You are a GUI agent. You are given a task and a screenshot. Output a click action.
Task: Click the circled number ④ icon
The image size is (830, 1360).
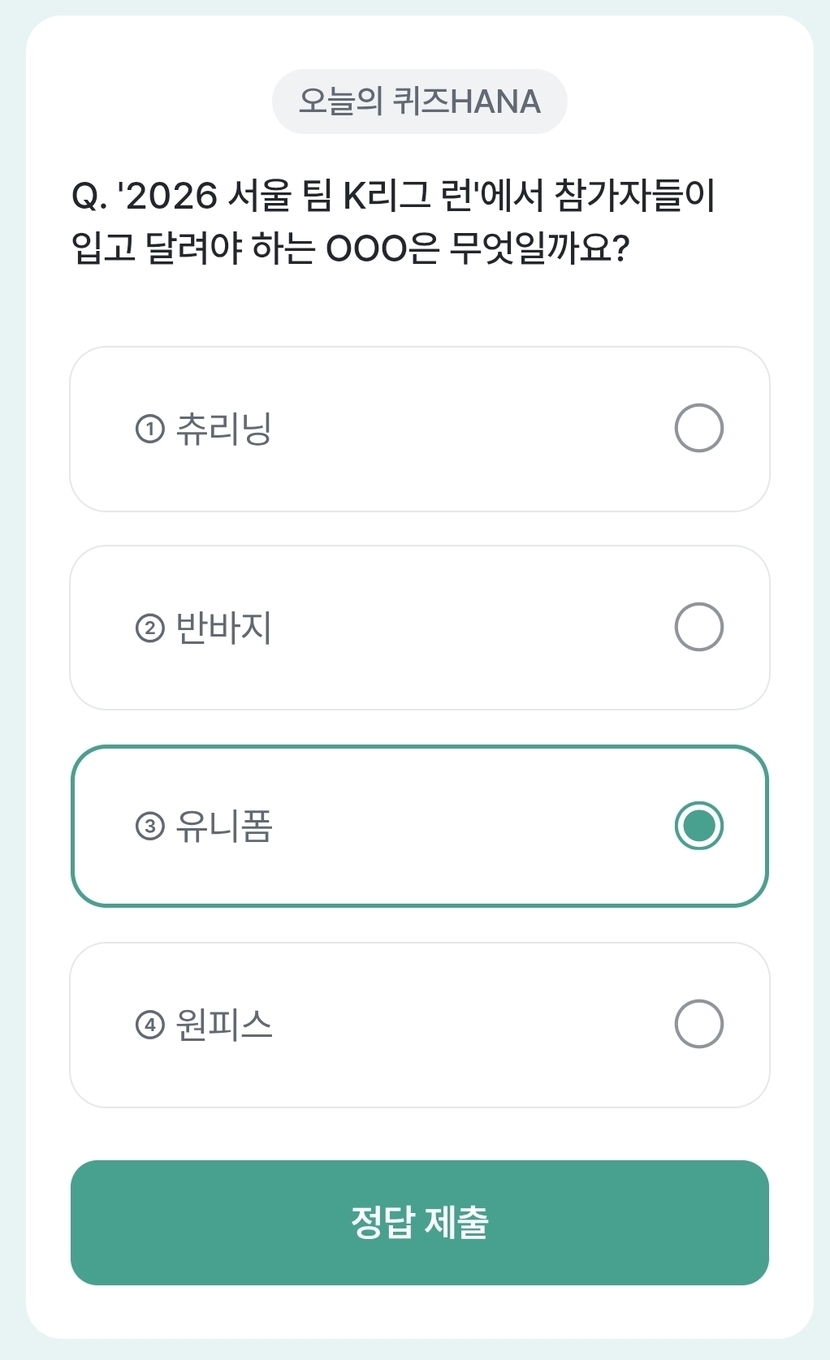point(149,1025)
